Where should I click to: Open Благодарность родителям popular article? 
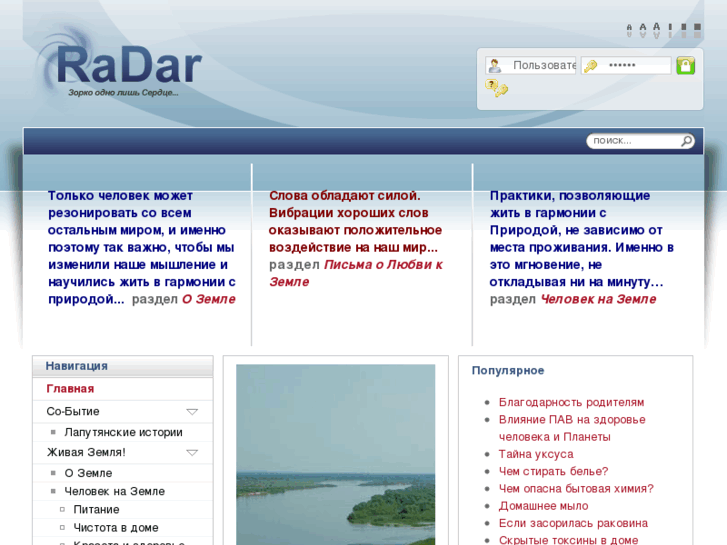click(571, 402)
